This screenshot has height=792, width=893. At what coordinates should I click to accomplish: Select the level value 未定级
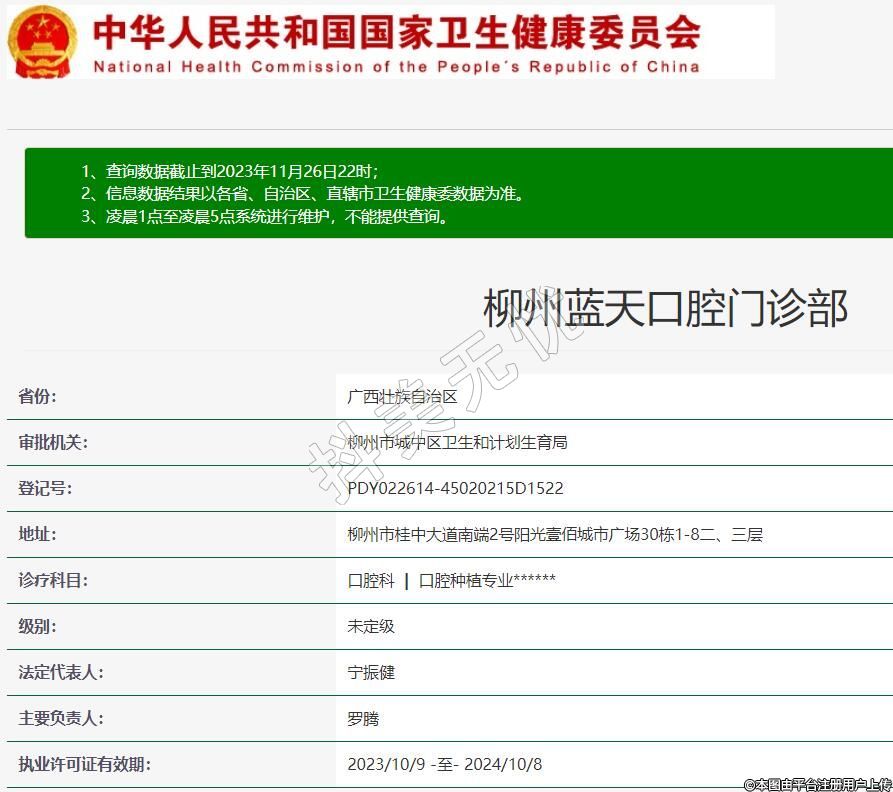click(x=371, y=626)
